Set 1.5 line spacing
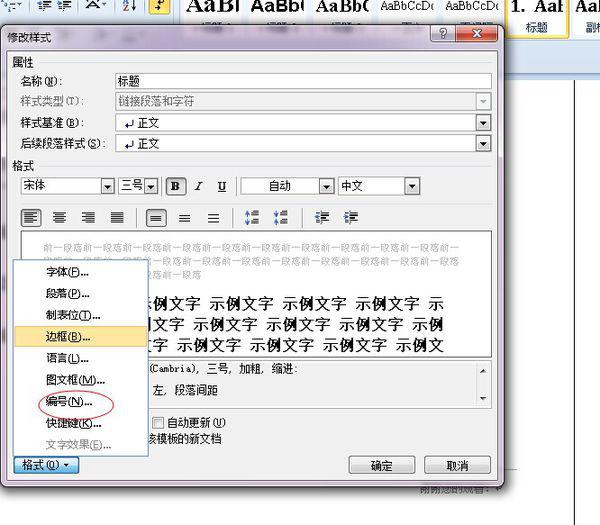 [184, 218]
